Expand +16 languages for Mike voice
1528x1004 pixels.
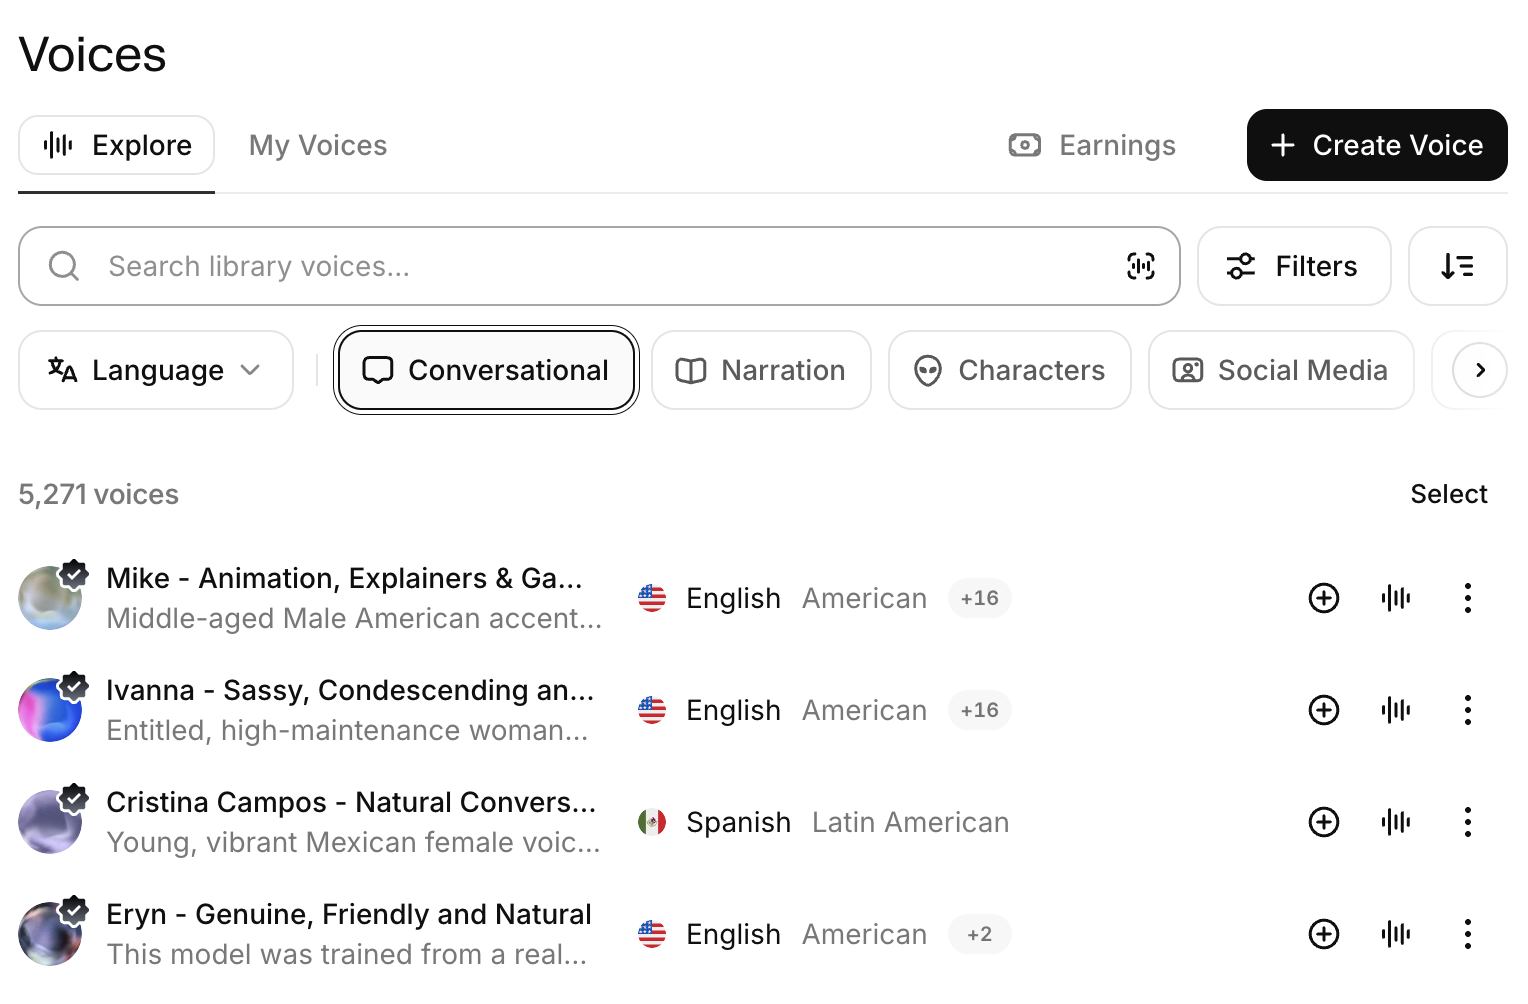[x=980, y=598]
